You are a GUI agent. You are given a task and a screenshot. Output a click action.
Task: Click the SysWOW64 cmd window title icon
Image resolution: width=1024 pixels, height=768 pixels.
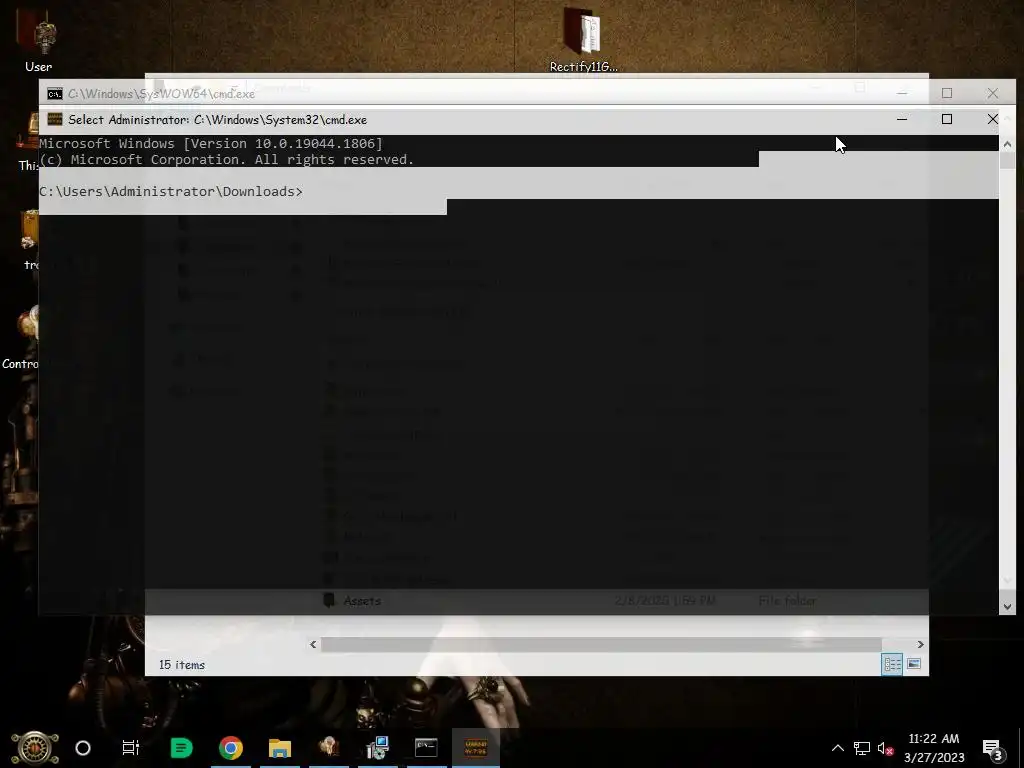(55, 93)
